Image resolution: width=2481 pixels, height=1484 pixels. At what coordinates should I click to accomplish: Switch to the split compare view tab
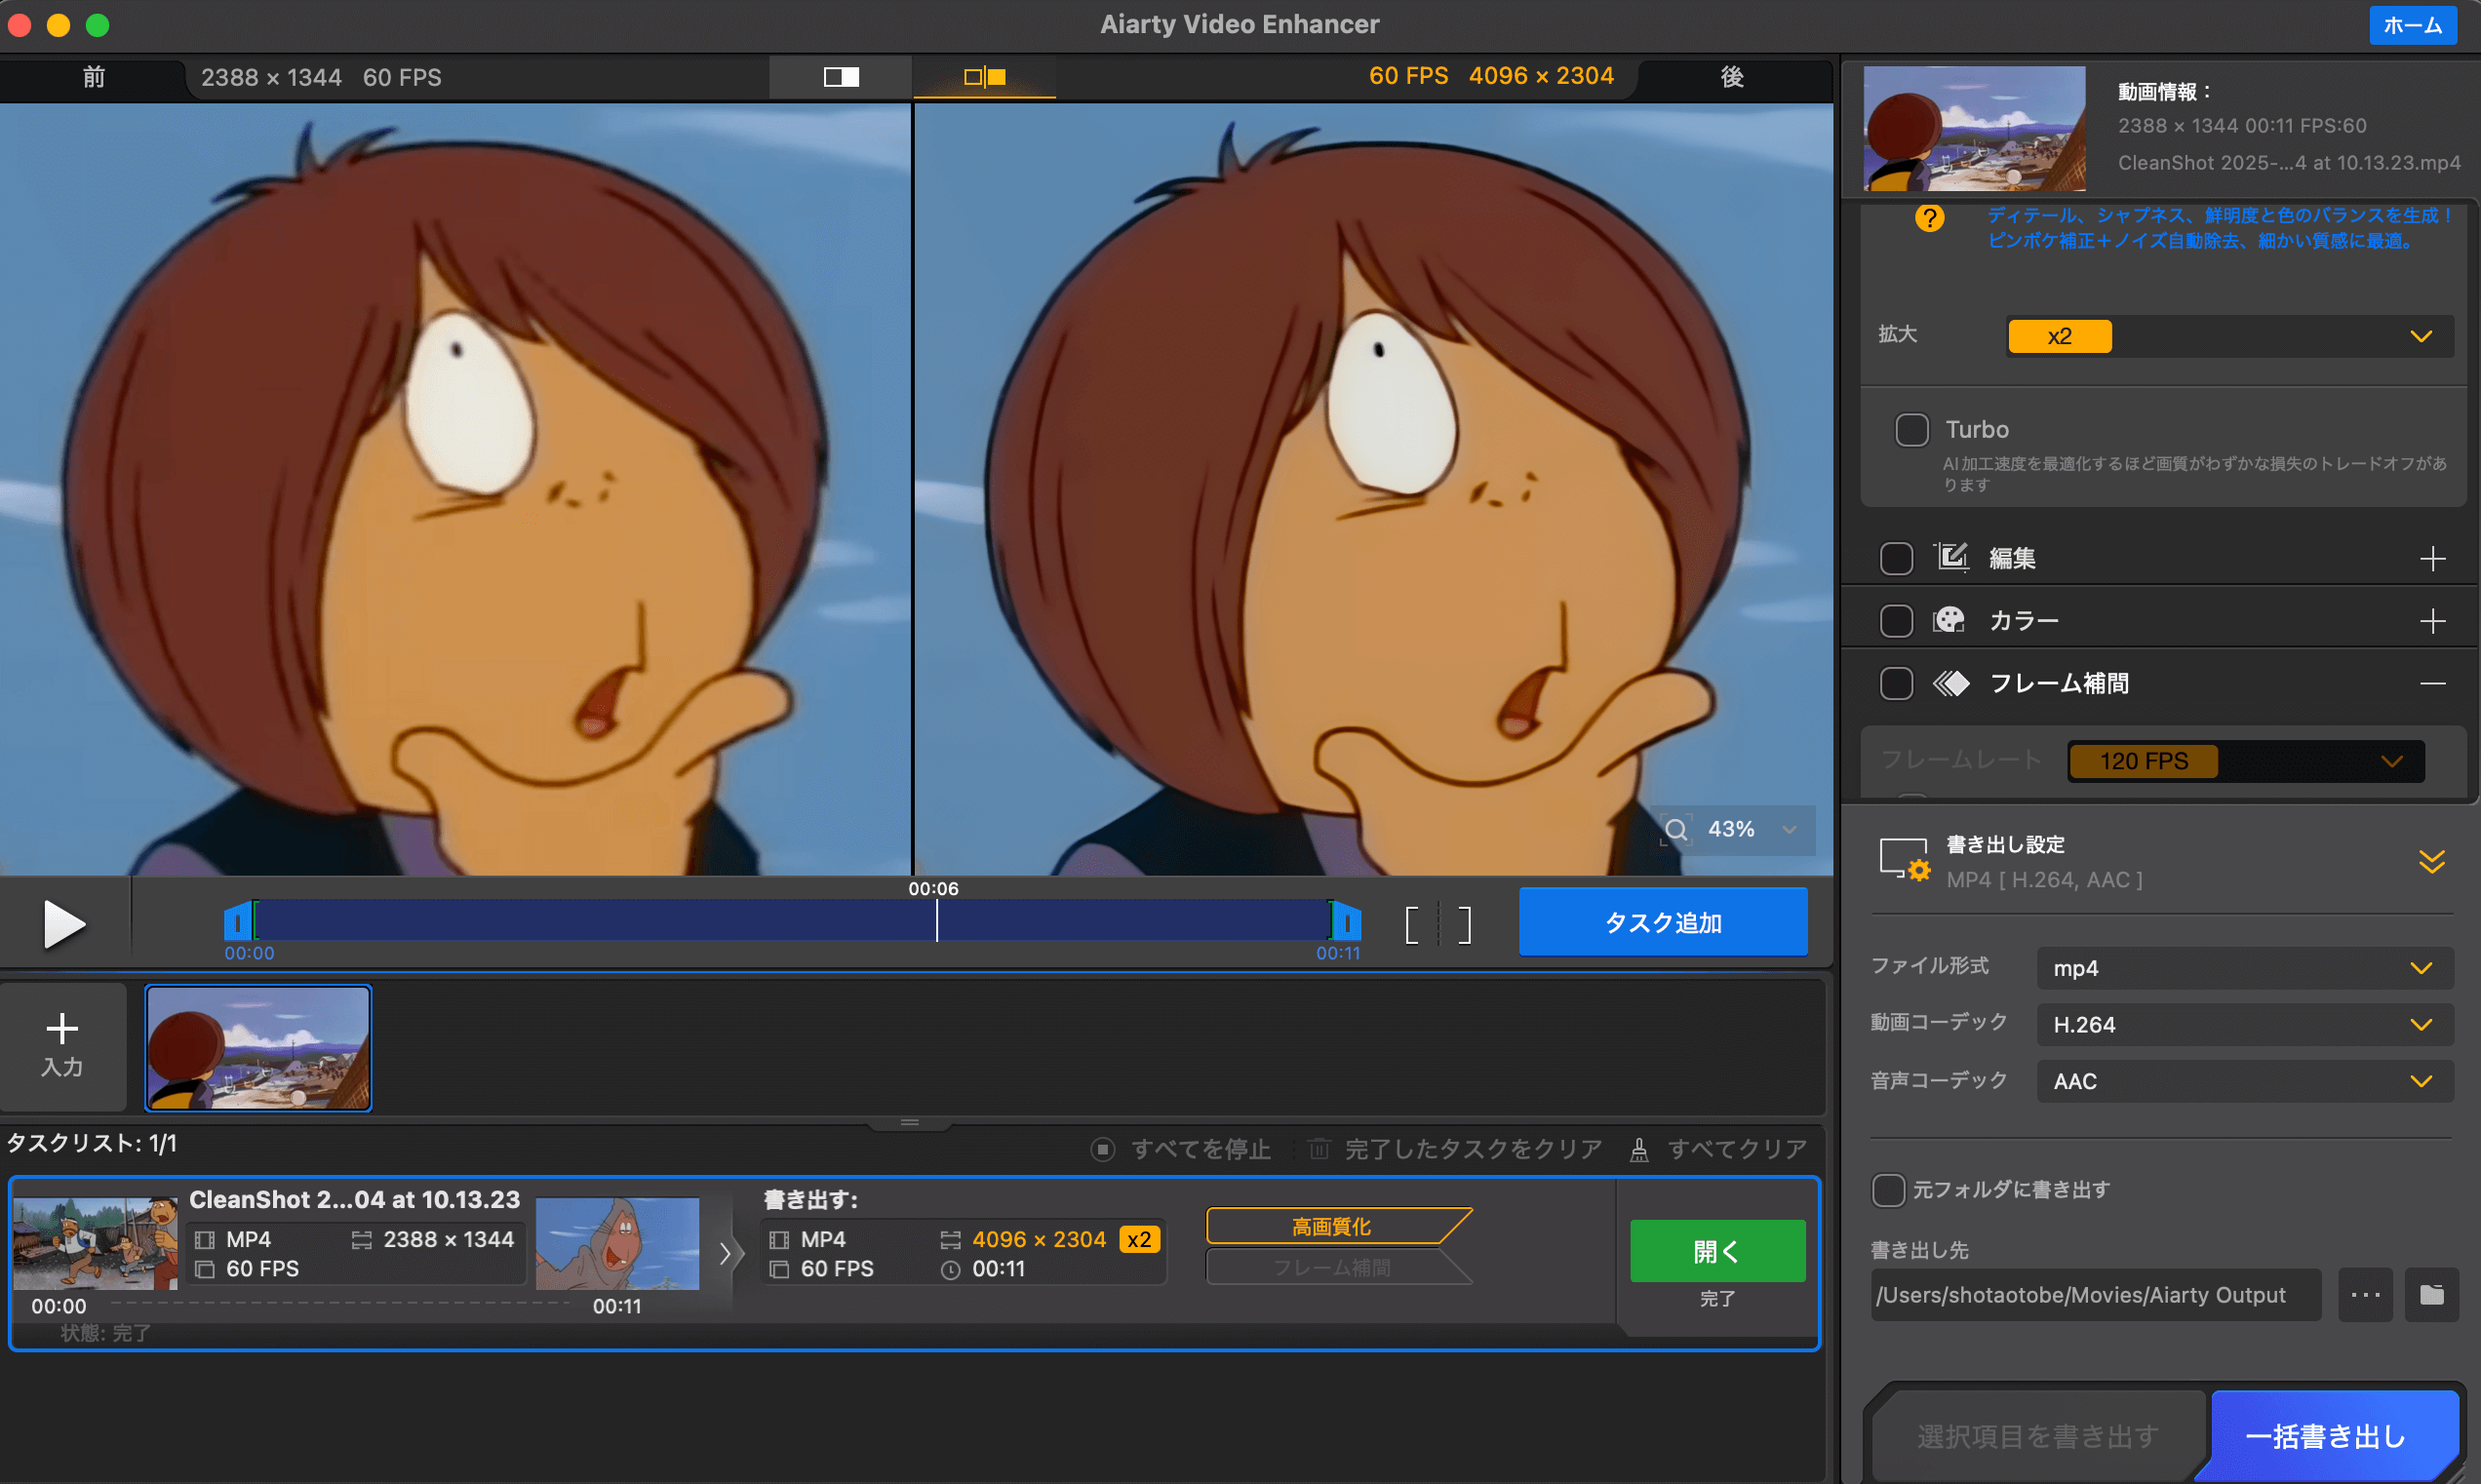click(x=984, y=77)
